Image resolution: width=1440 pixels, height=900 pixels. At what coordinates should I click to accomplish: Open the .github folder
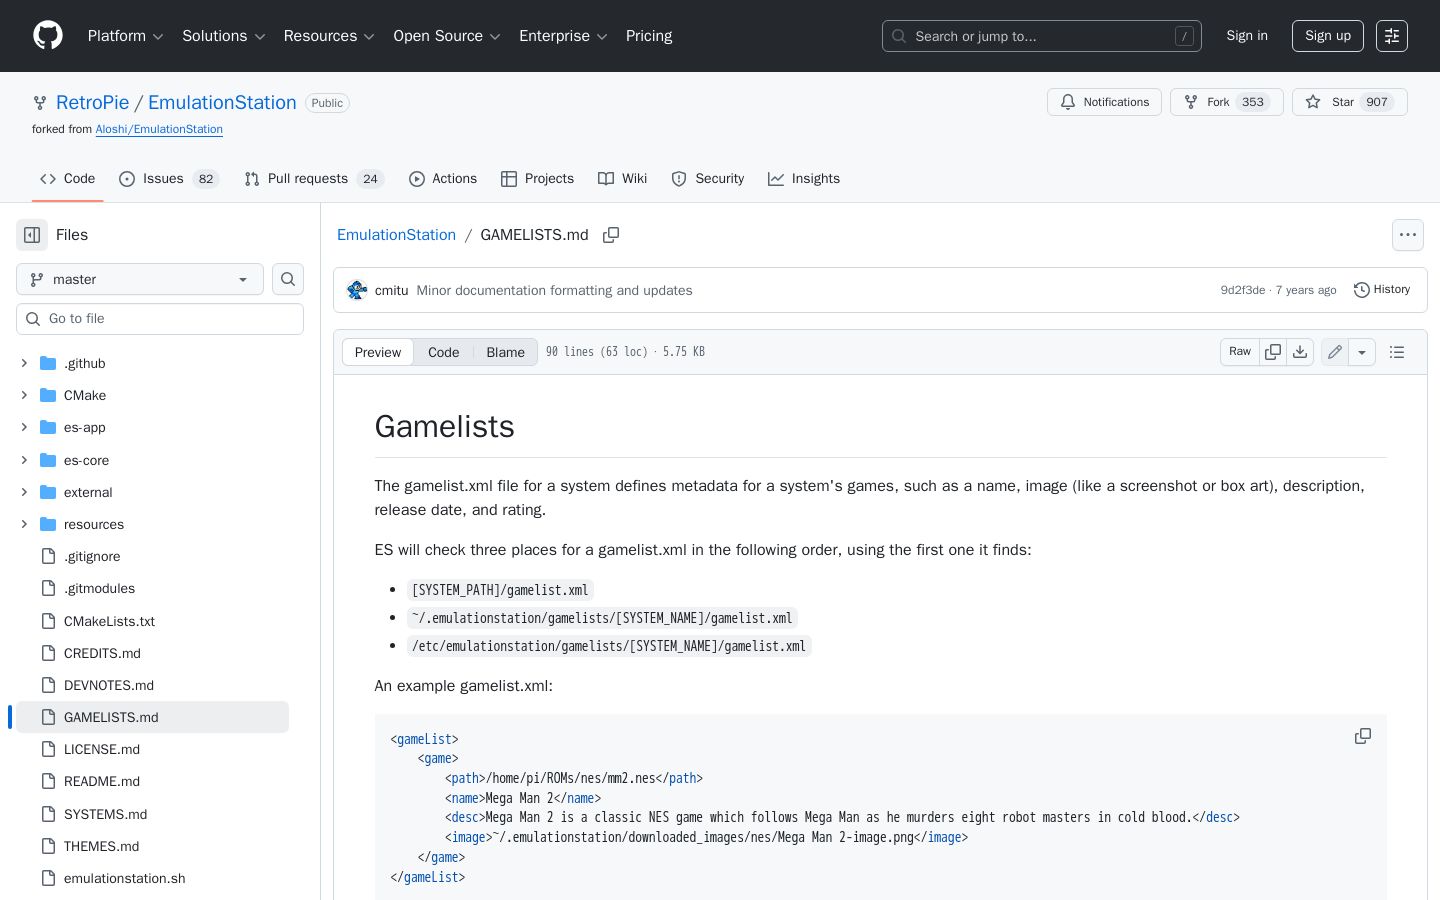pos(84,363)
